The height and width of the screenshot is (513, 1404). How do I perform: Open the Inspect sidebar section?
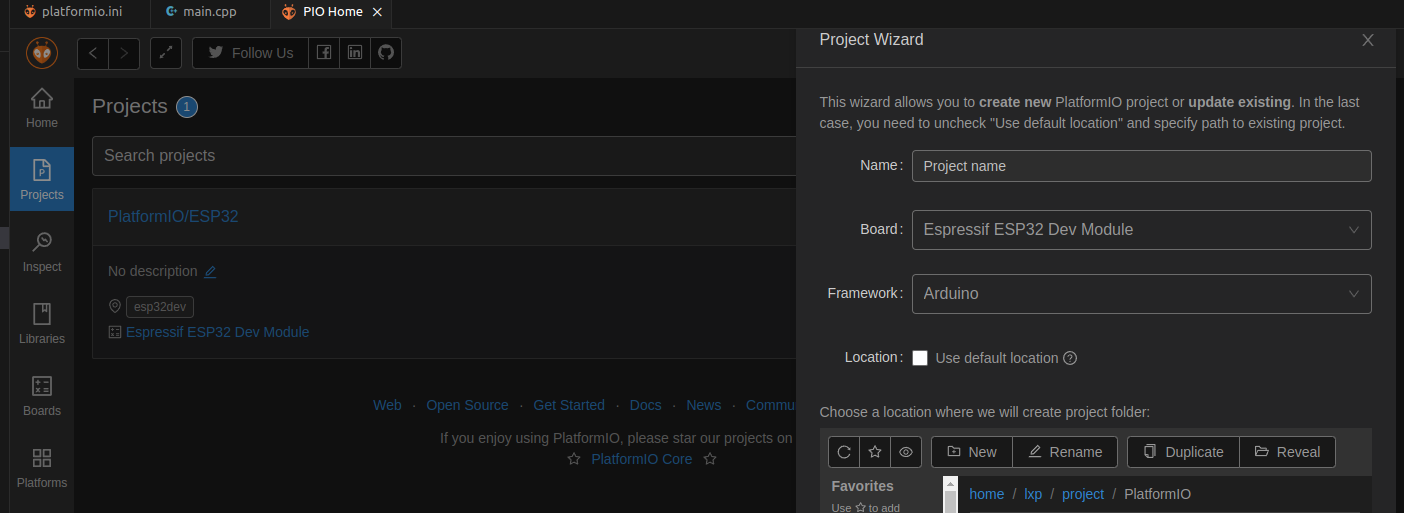[x=41, y=251]
